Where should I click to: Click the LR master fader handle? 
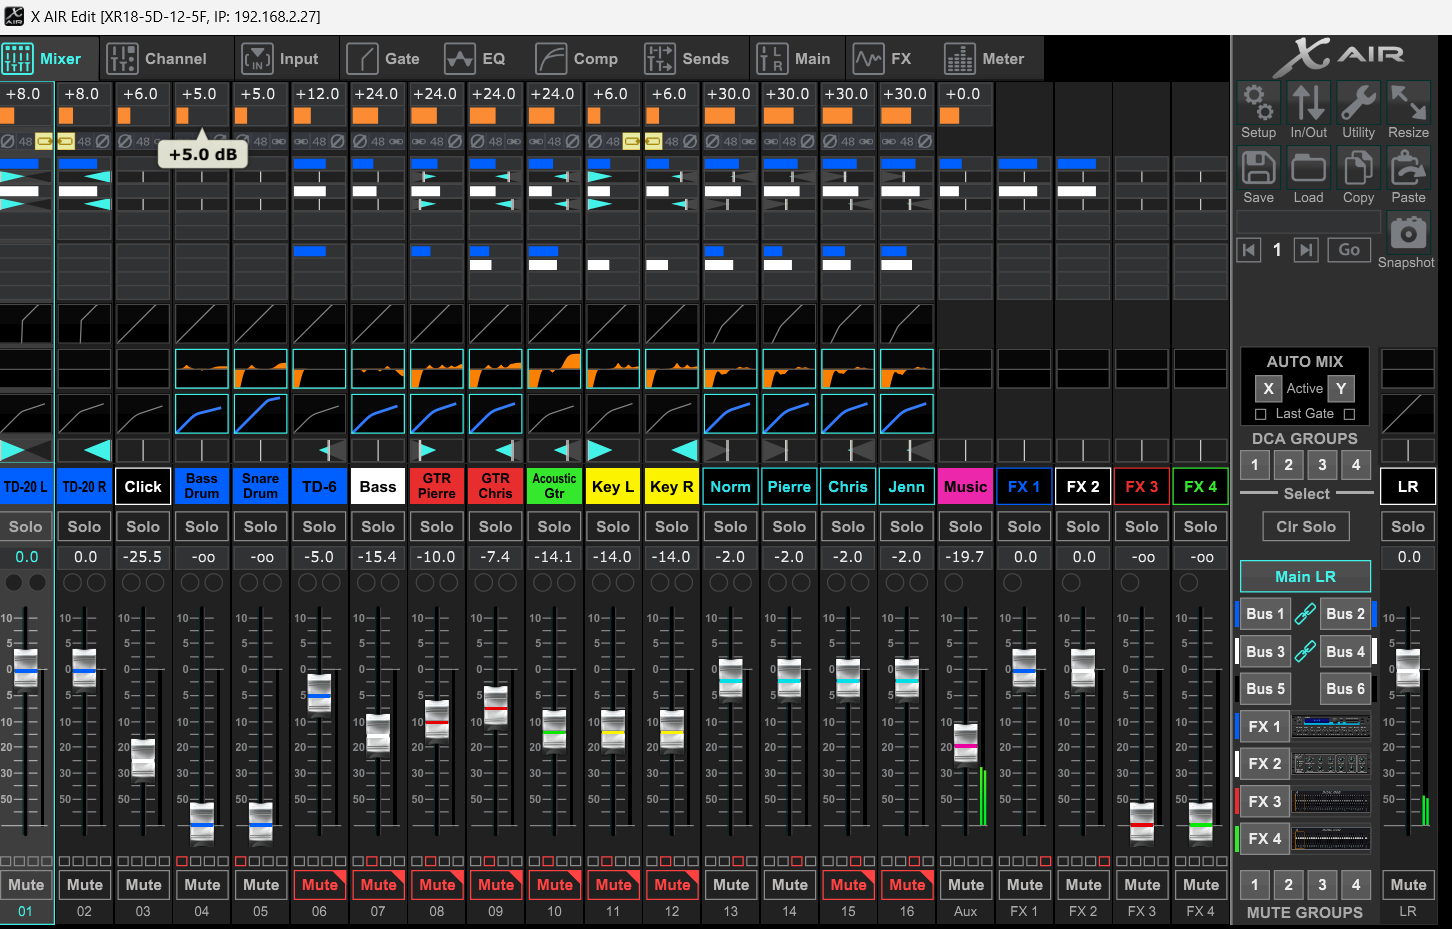(1408, 669)
